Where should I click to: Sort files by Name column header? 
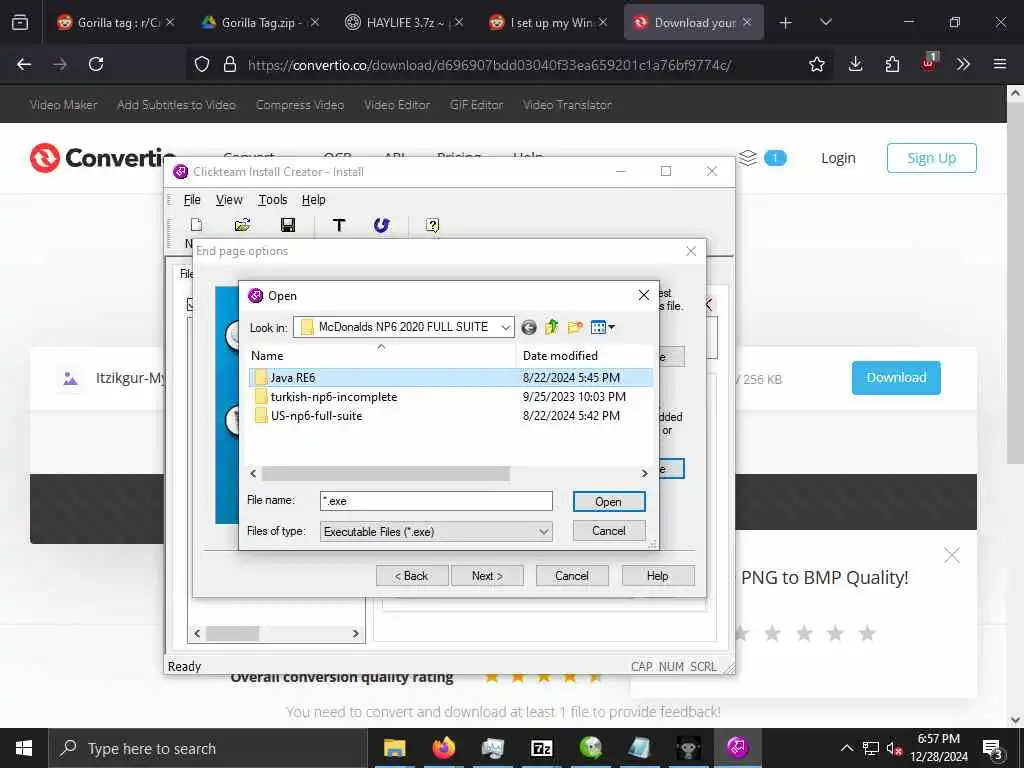point(382,355)
